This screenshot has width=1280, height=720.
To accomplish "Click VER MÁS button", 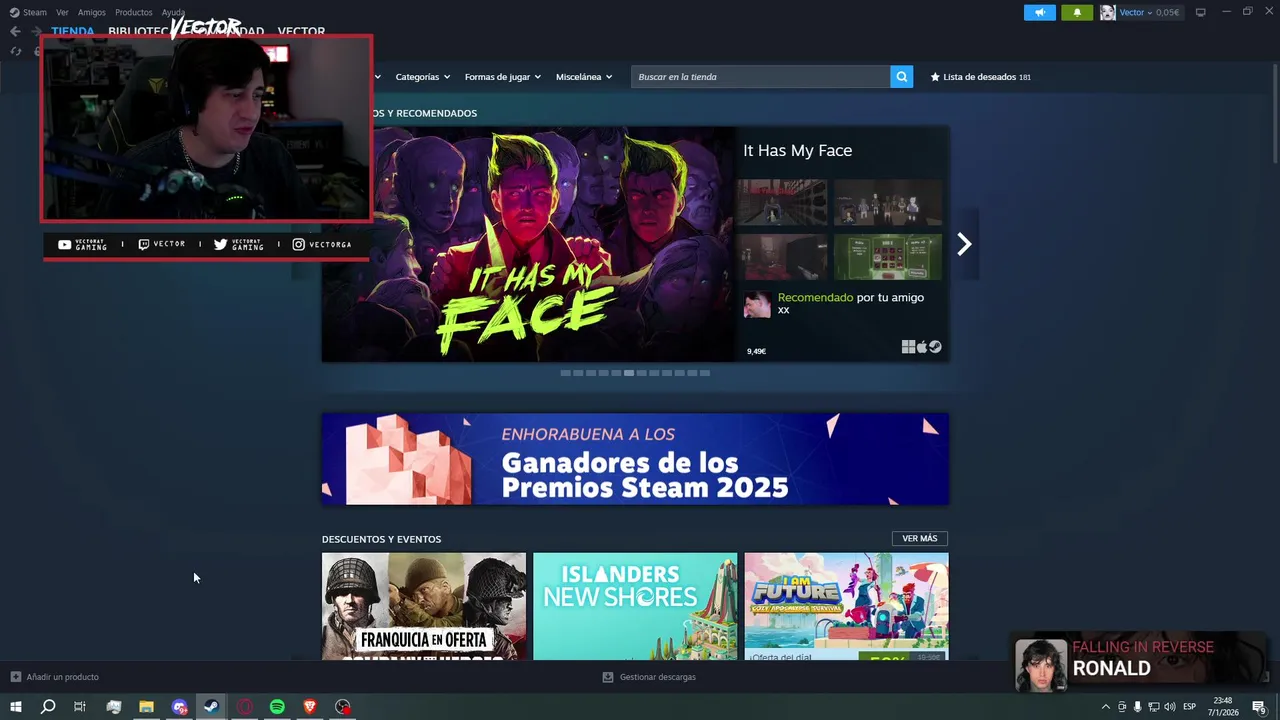I will (919, 538).
